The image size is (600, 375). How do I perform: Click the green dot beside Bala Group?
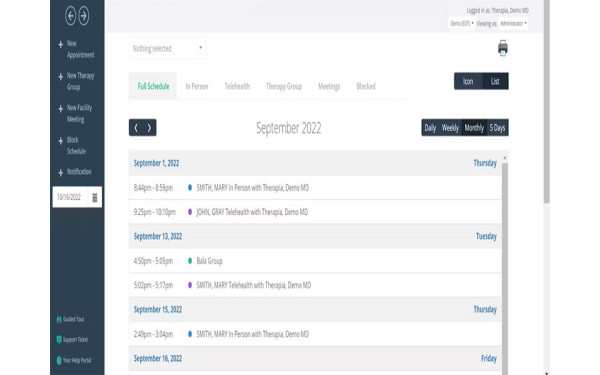point(190,261)
